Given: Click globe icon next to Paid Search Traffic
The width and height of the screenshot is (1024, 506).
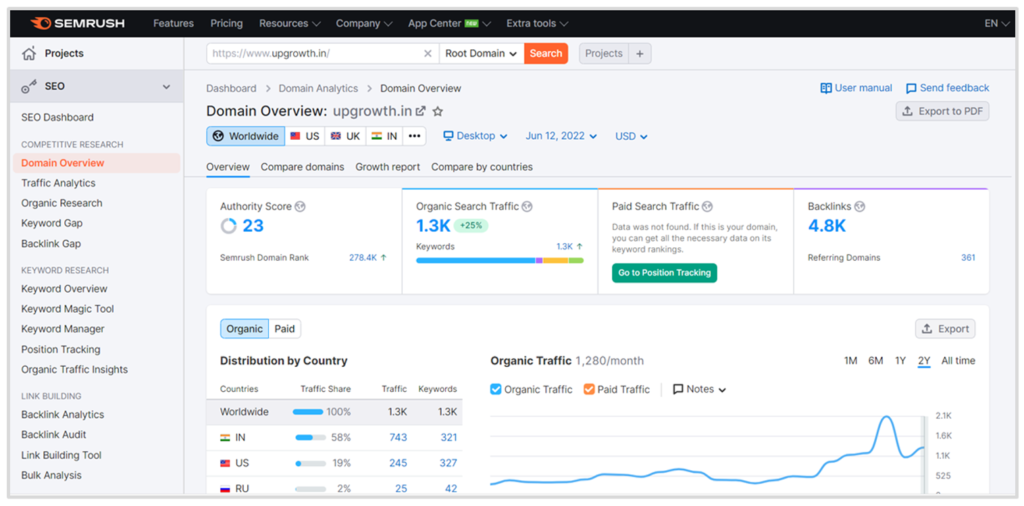Looking at the screenshot, I should point(707,206).
